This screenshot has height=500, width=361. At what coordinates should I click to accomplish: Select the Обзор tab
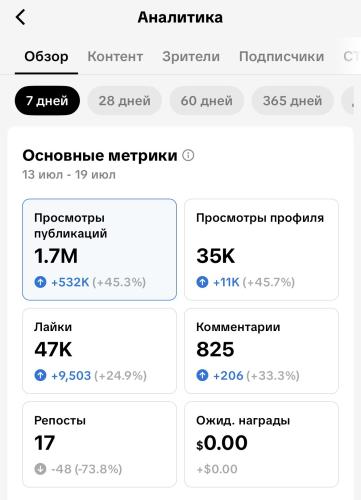46,56
